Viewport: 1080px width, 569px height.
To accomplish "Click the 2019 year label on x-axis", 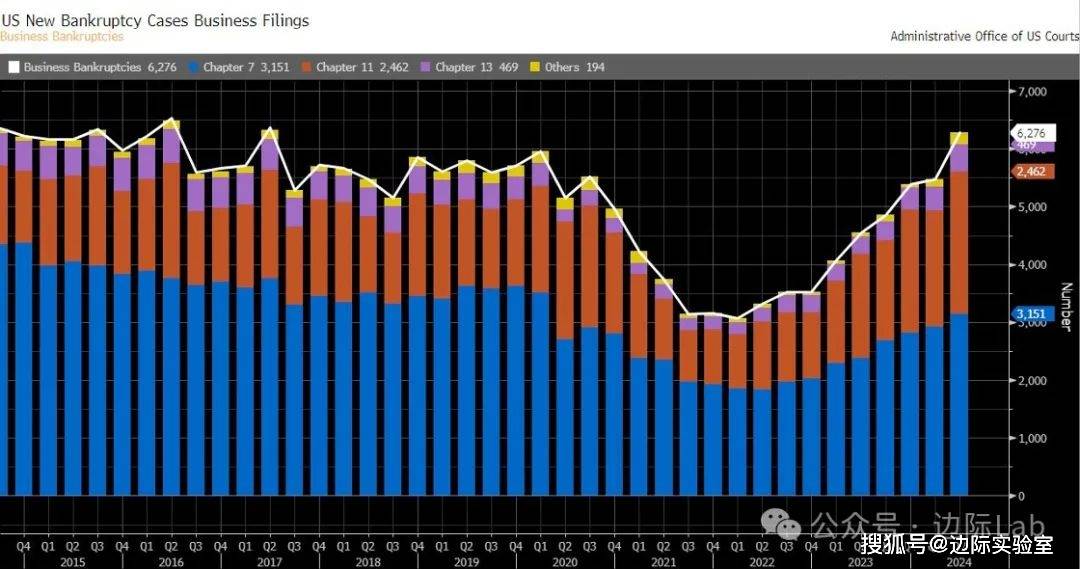I will tap(466, 562).
